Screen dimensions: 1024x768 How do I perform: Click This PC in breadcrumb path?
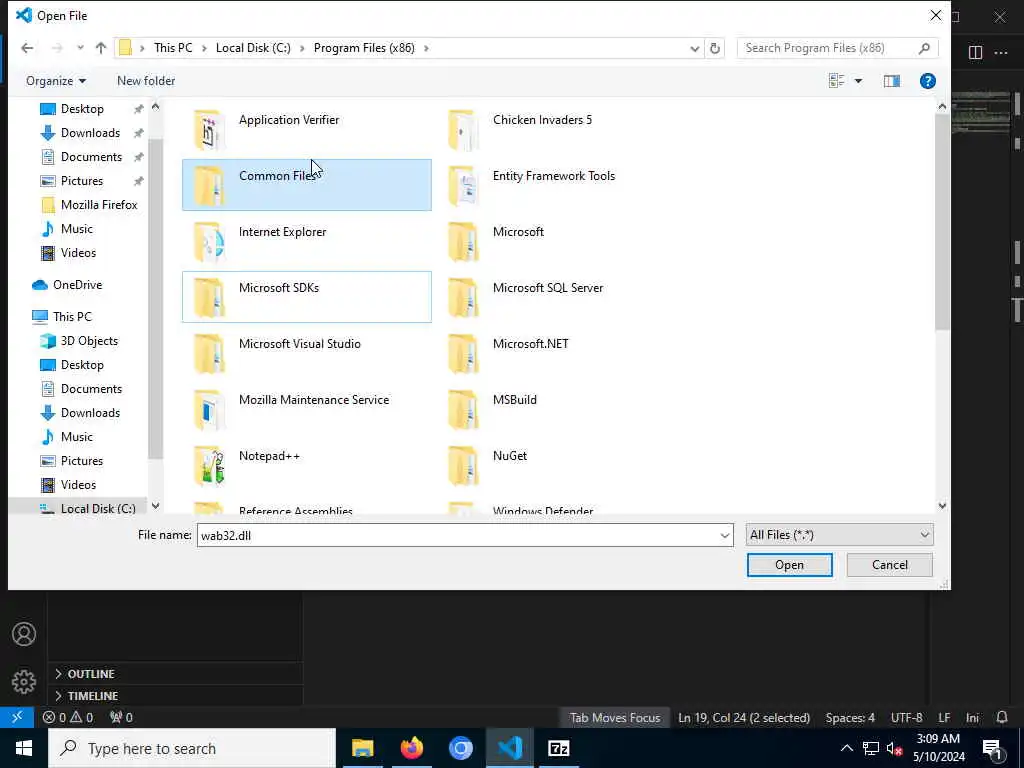(x=173, y=48)
